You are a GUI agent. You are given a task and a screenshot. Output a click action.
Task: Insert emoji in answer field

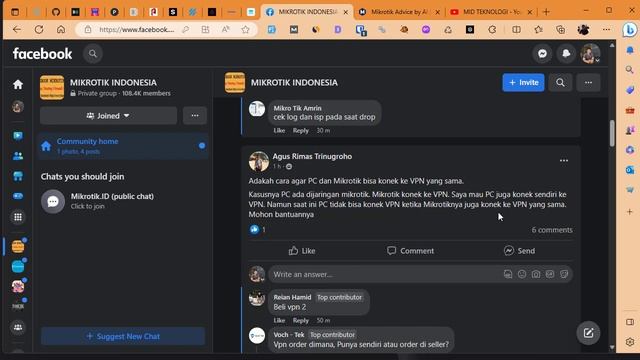(x=522, y=274)
